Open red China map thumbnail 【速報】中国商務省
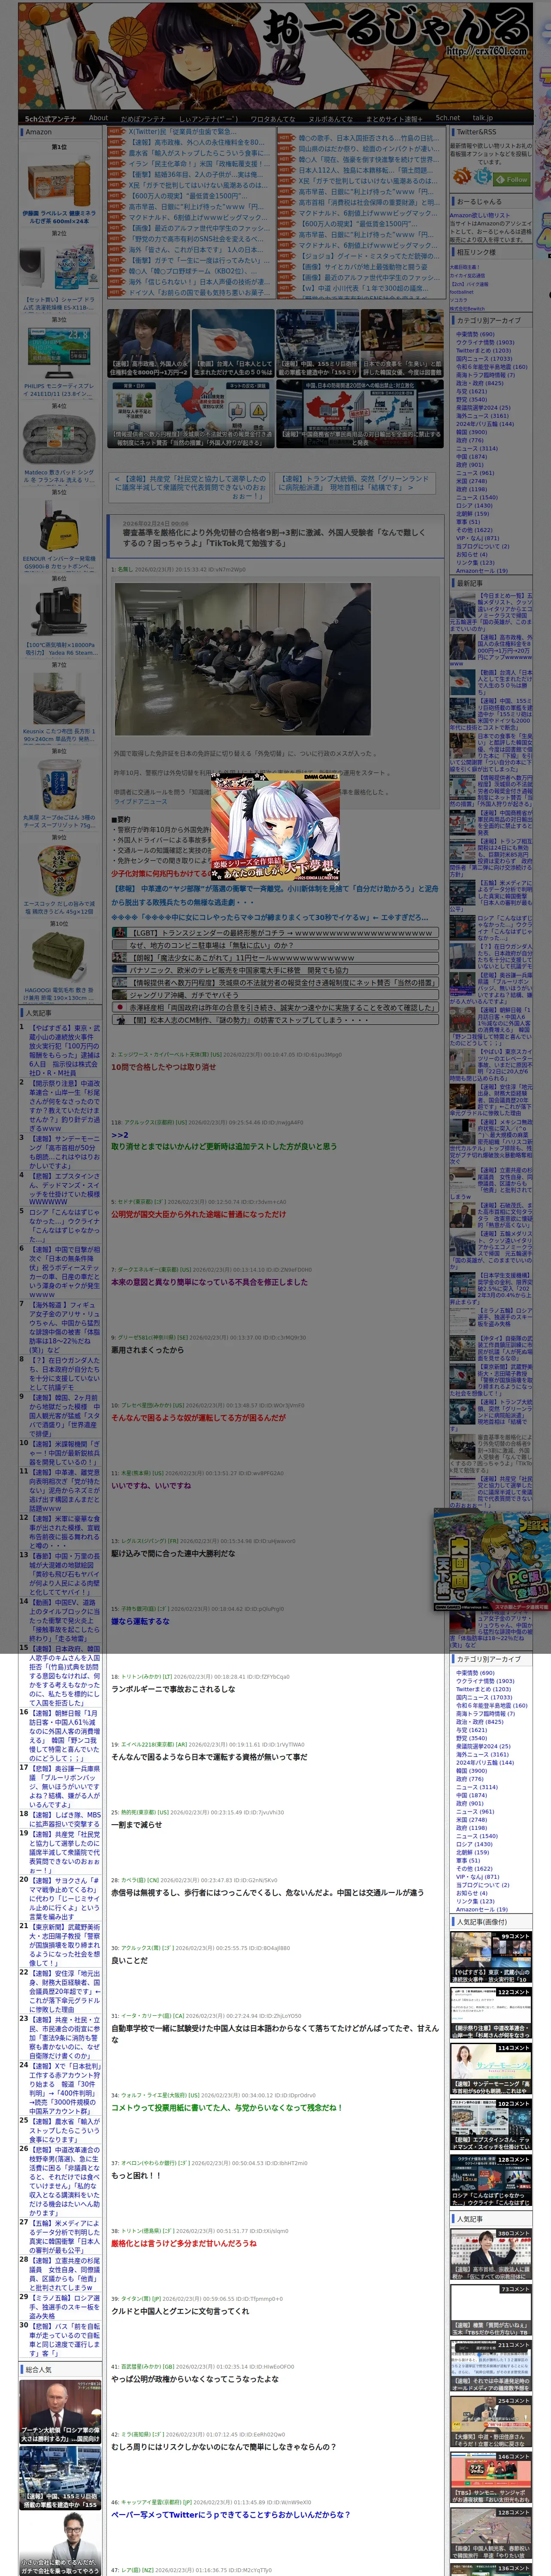This screenshot has width=551, height=2576. click(360, 413)
